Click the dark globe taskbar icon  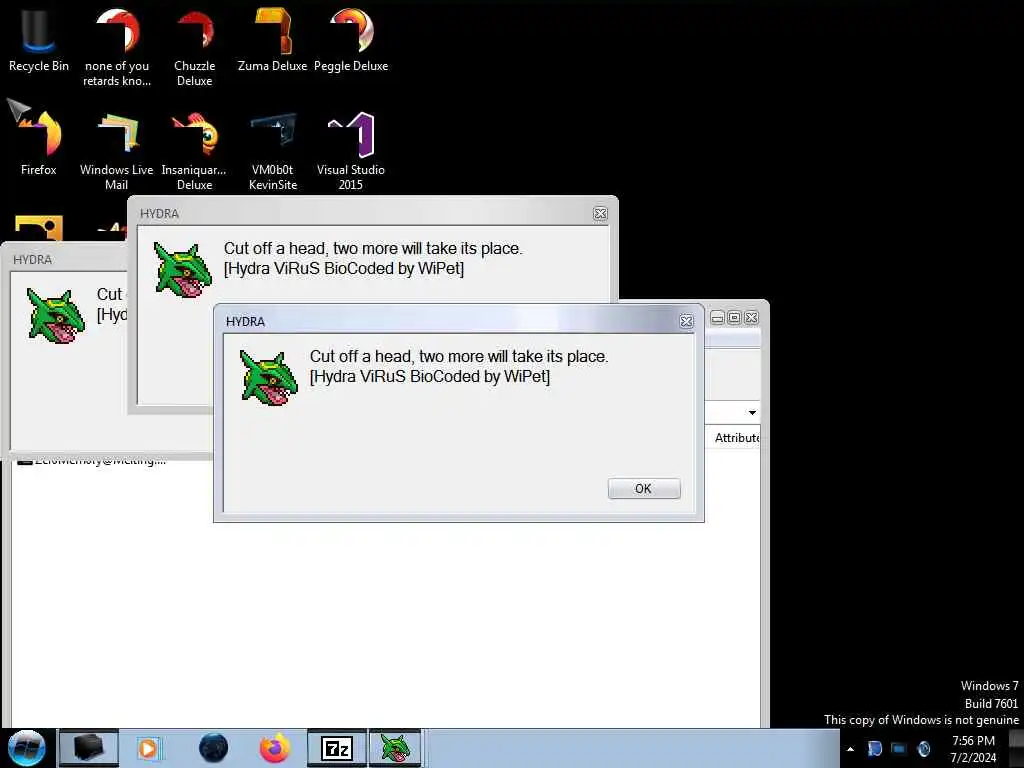pos(214,748)
